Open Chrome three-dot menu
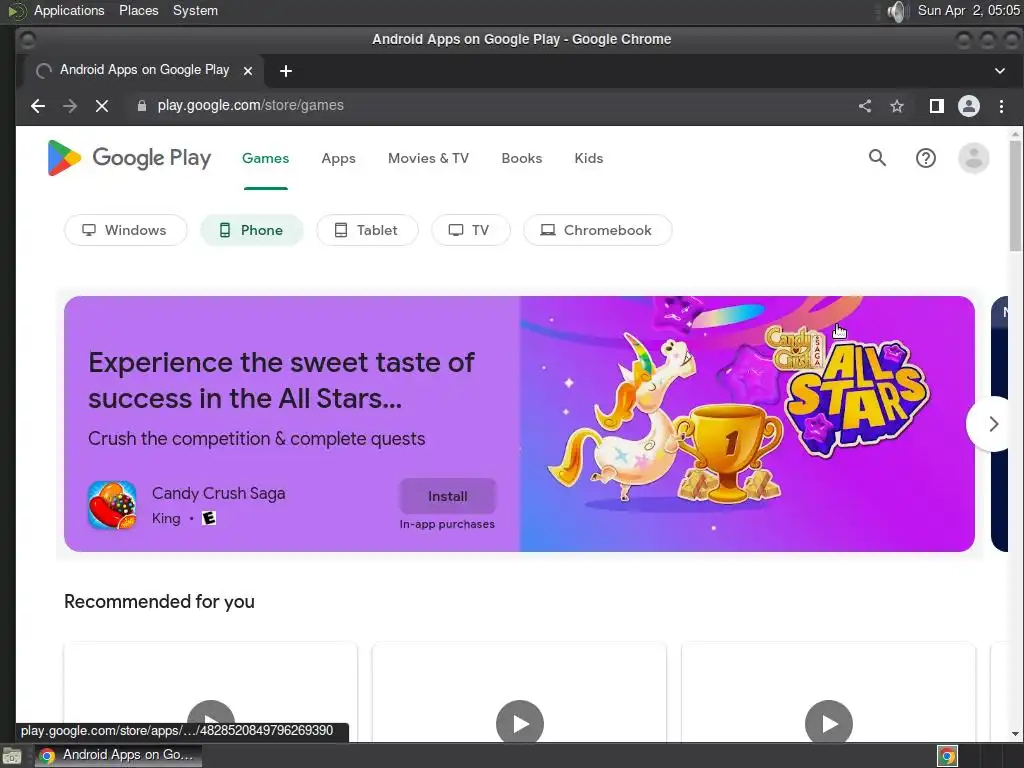 (x=1001, y=106)
